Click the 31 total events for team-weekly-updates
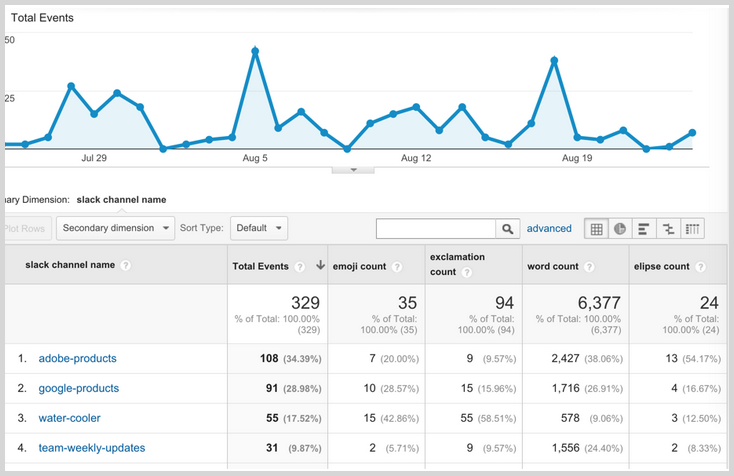 (272, 448)
